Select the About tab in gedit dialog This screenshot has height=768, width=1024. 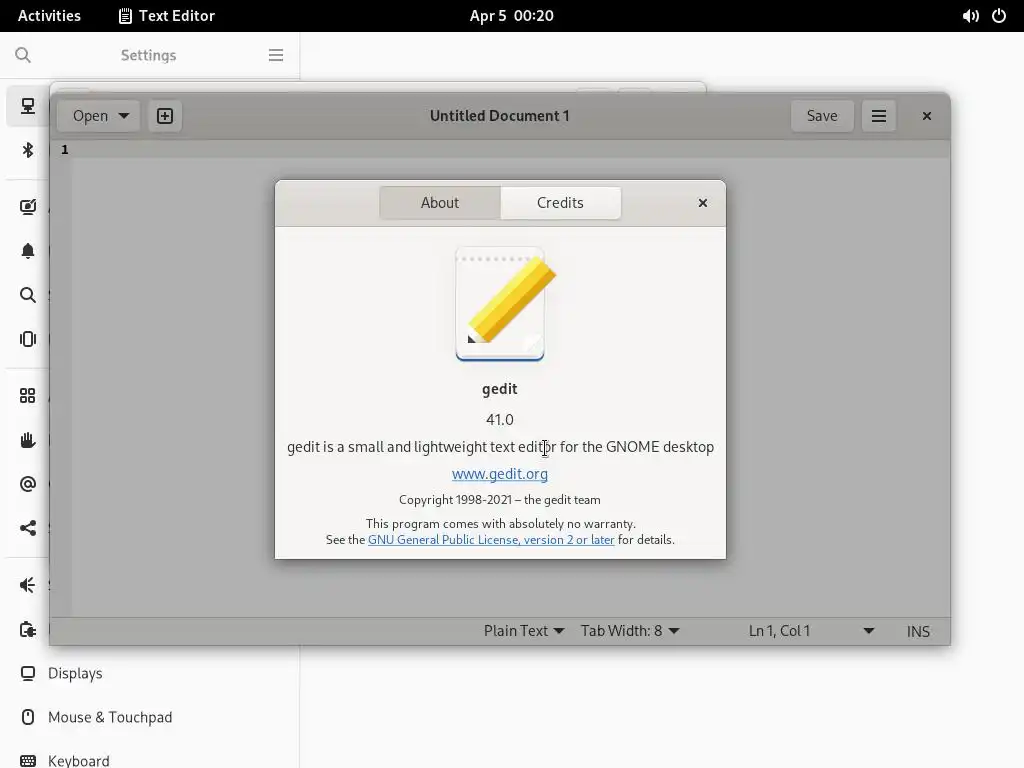tap(440, 202)
